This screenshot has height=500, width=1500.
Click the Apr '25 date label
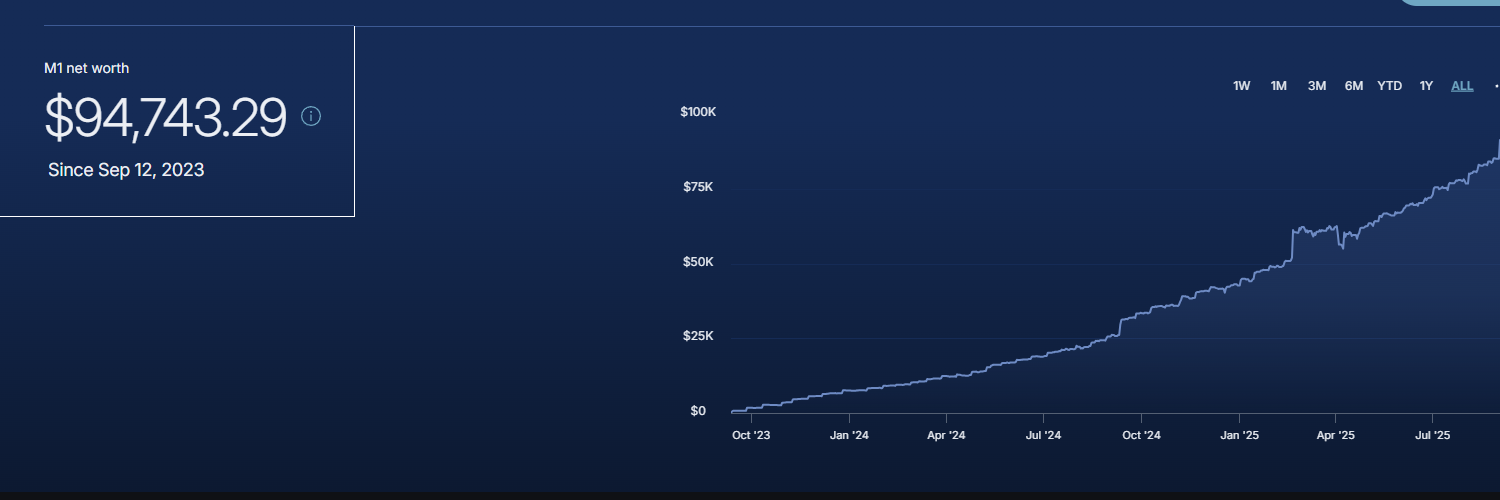(1335, 436)
